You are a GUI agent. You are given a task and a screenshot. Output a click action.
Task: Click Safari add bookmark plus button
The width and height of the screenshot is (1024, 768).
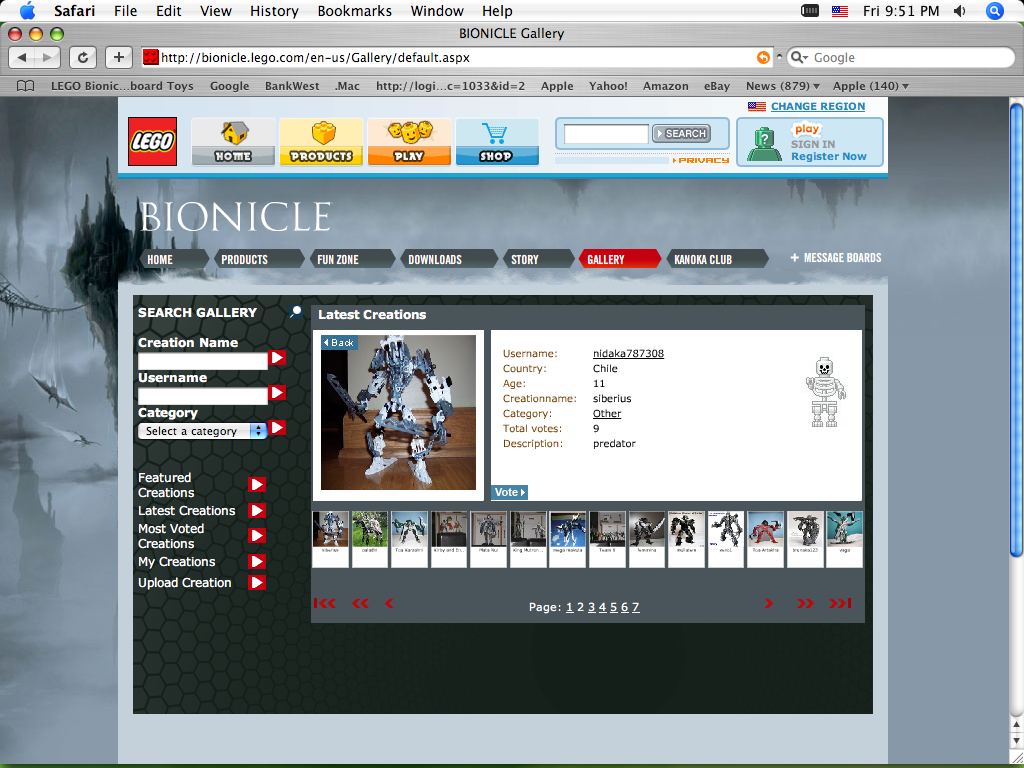(118, 57)
